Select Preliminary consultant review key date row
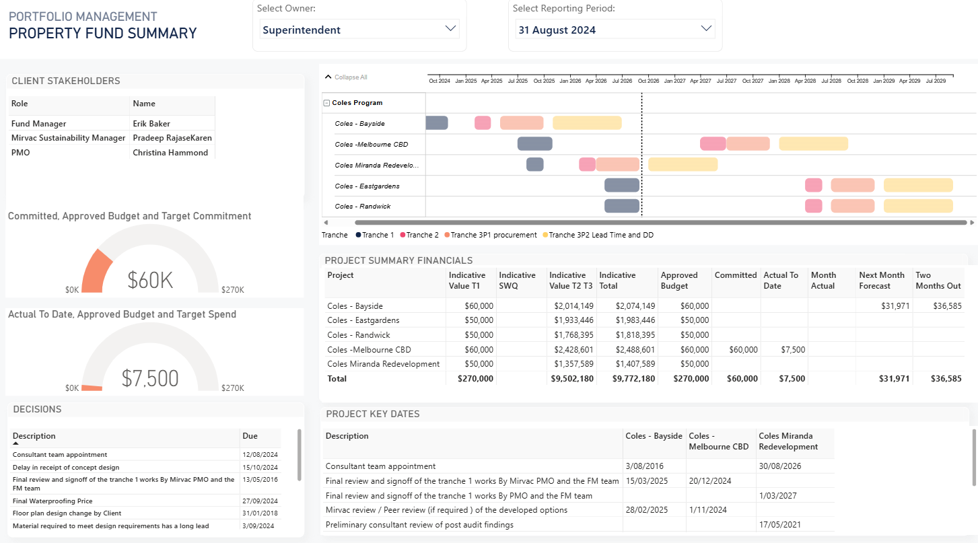 pos(579,525)
